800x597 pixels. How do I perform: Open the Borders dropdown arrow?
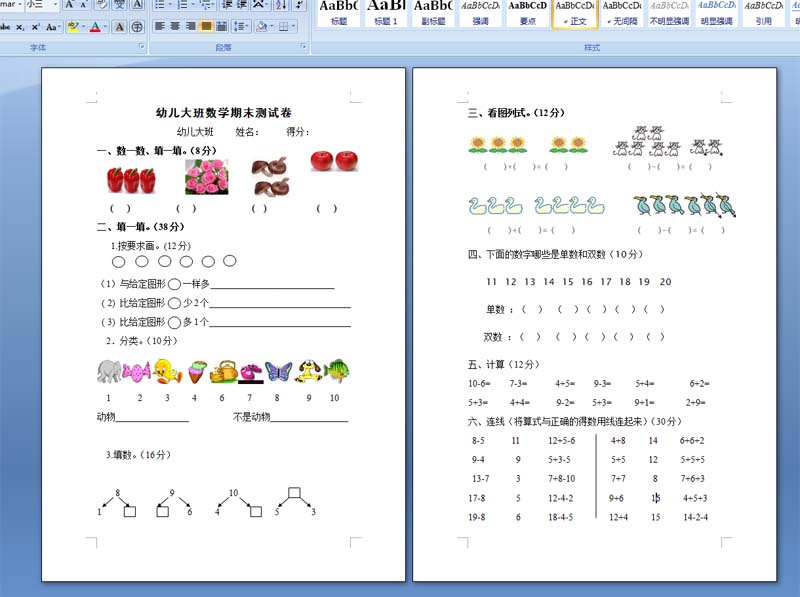(294, 26)
